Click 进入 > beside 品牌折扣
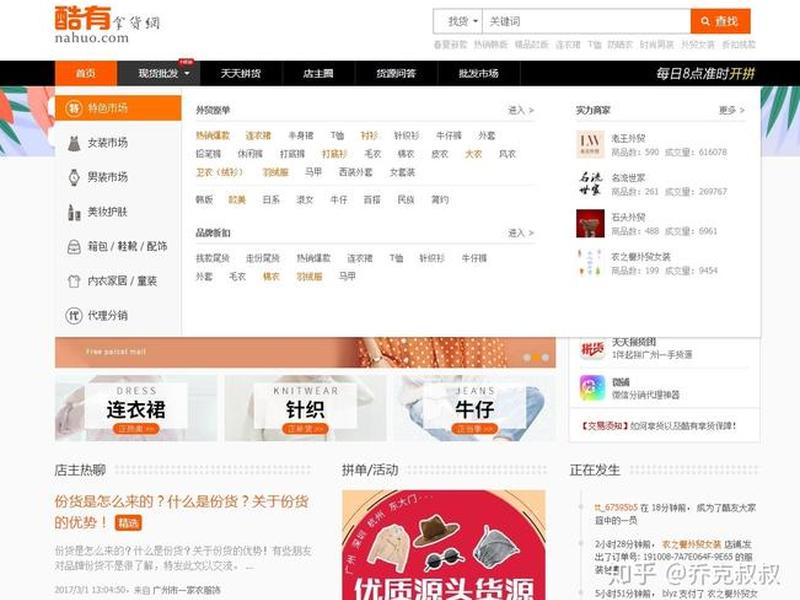The image size is (800, 600). click(x=520, y=233)
